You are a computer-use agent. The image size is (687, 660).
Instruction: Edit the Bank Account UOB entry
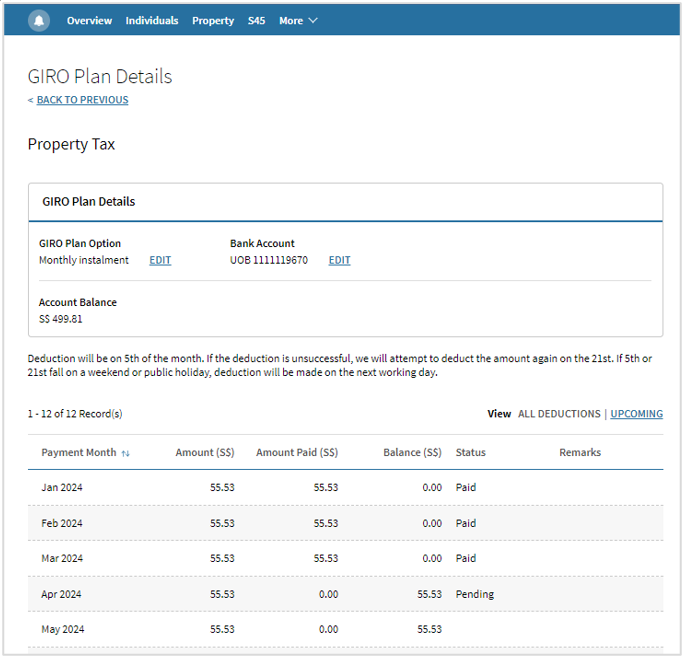pos(340,260)
